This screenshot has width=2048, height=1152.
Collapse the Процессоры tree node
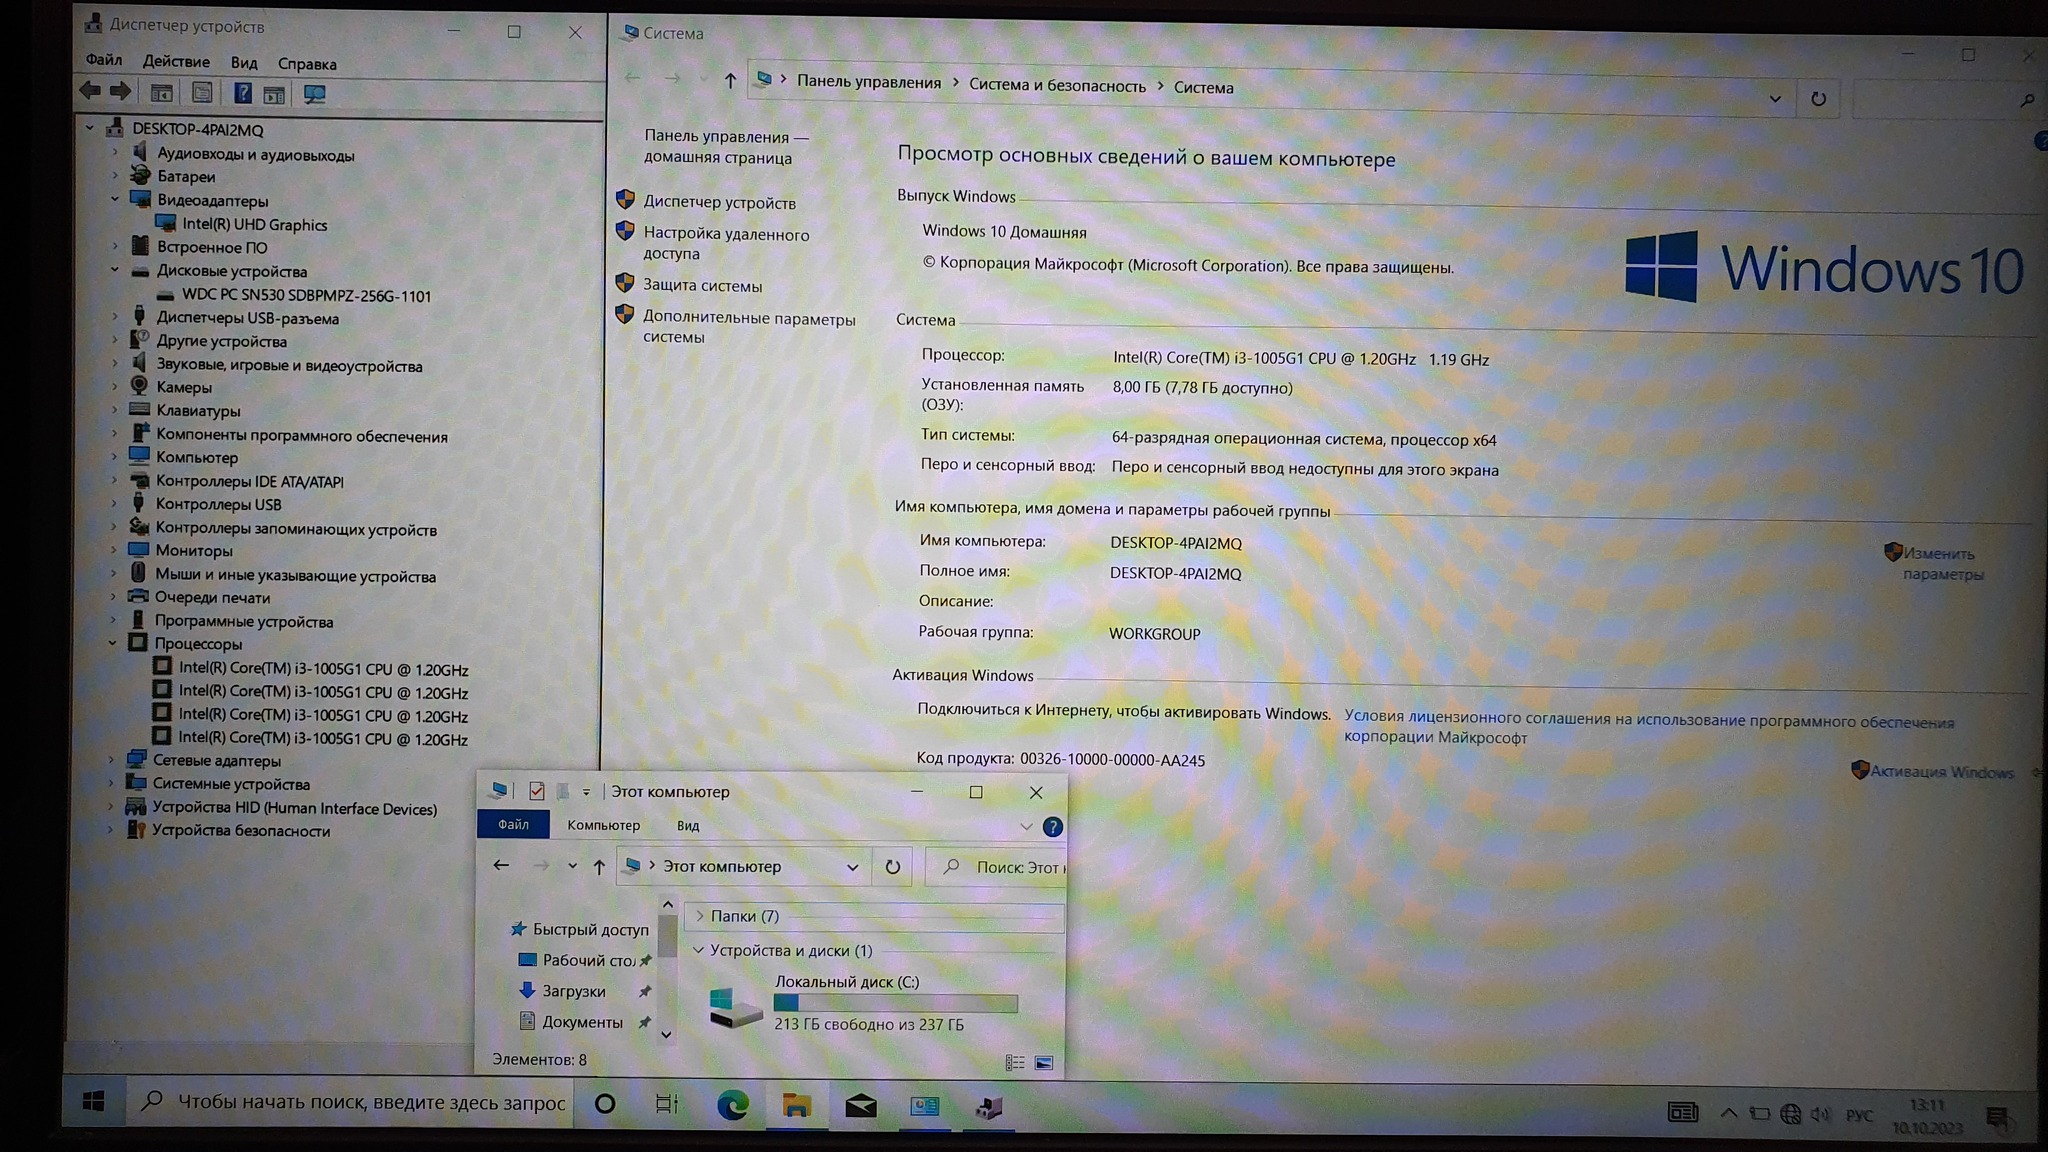[113, 643]
